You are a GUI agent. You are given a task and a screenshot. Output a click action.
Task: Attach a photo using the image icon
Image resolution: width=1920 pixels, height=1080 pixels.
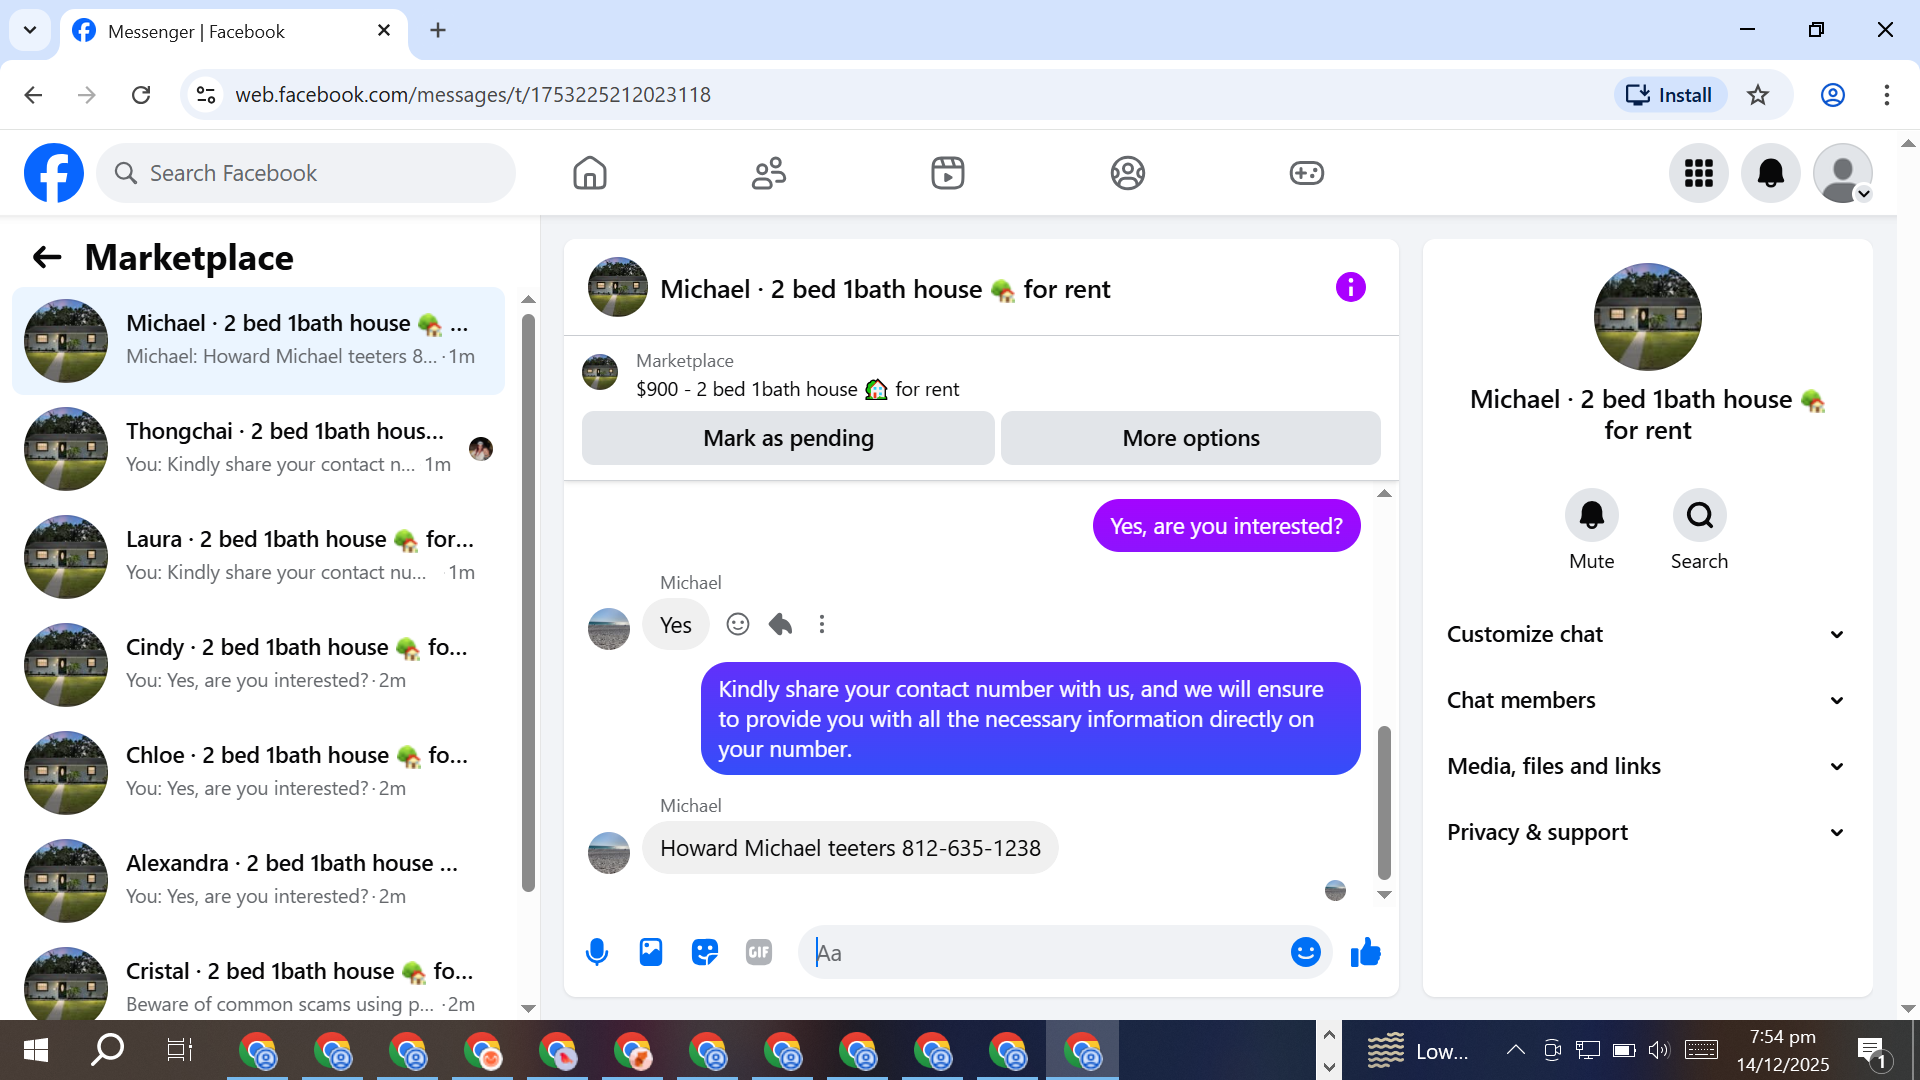click(651, 952)
